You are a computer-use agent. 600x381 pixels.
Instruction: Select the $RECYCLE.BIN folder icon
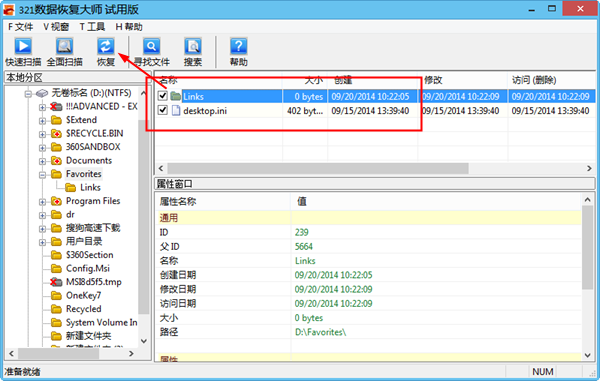[56, 134]
